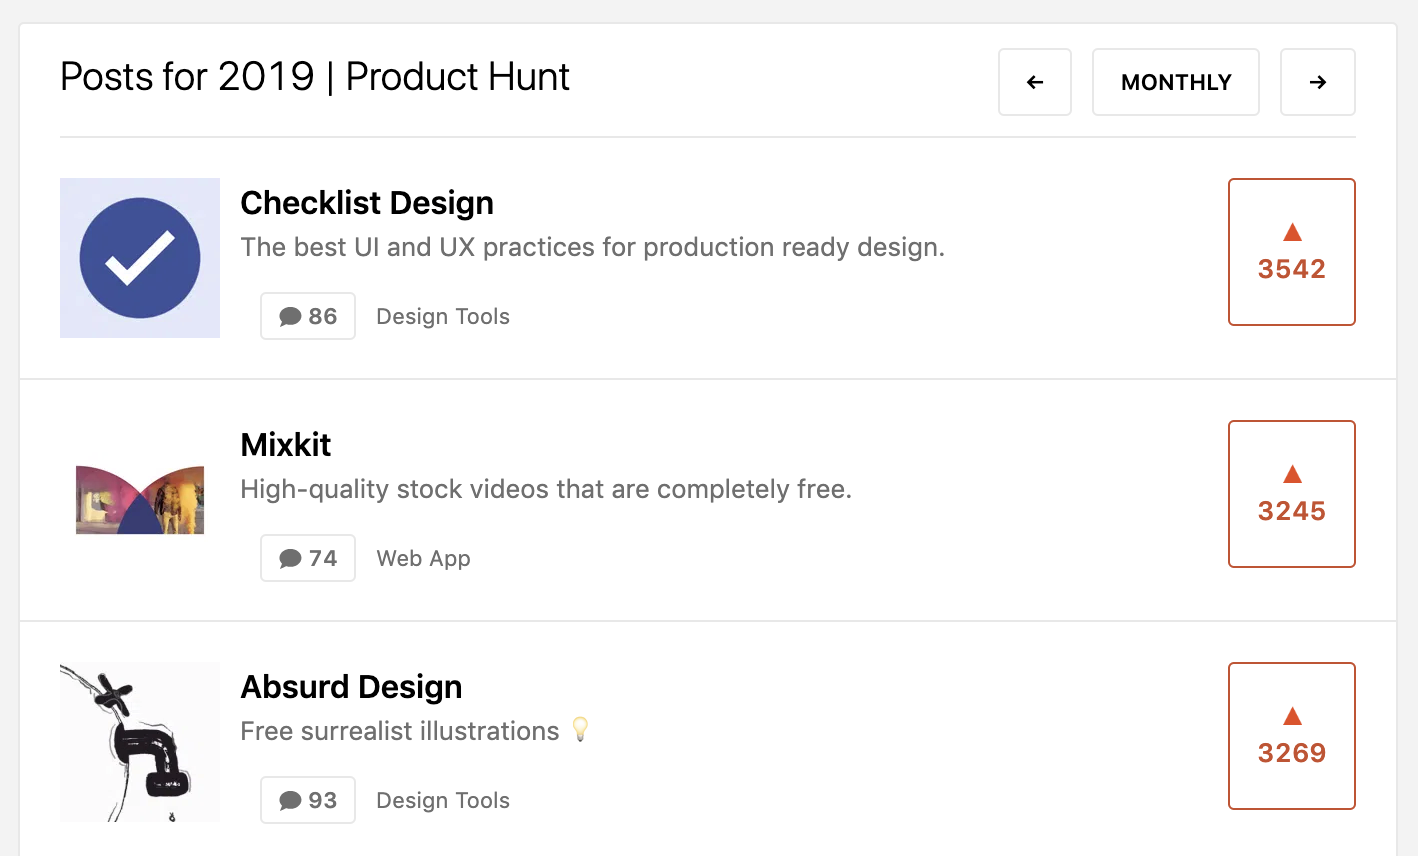Upvote Absurd Design with 3269 votes

coord(1291,736)
